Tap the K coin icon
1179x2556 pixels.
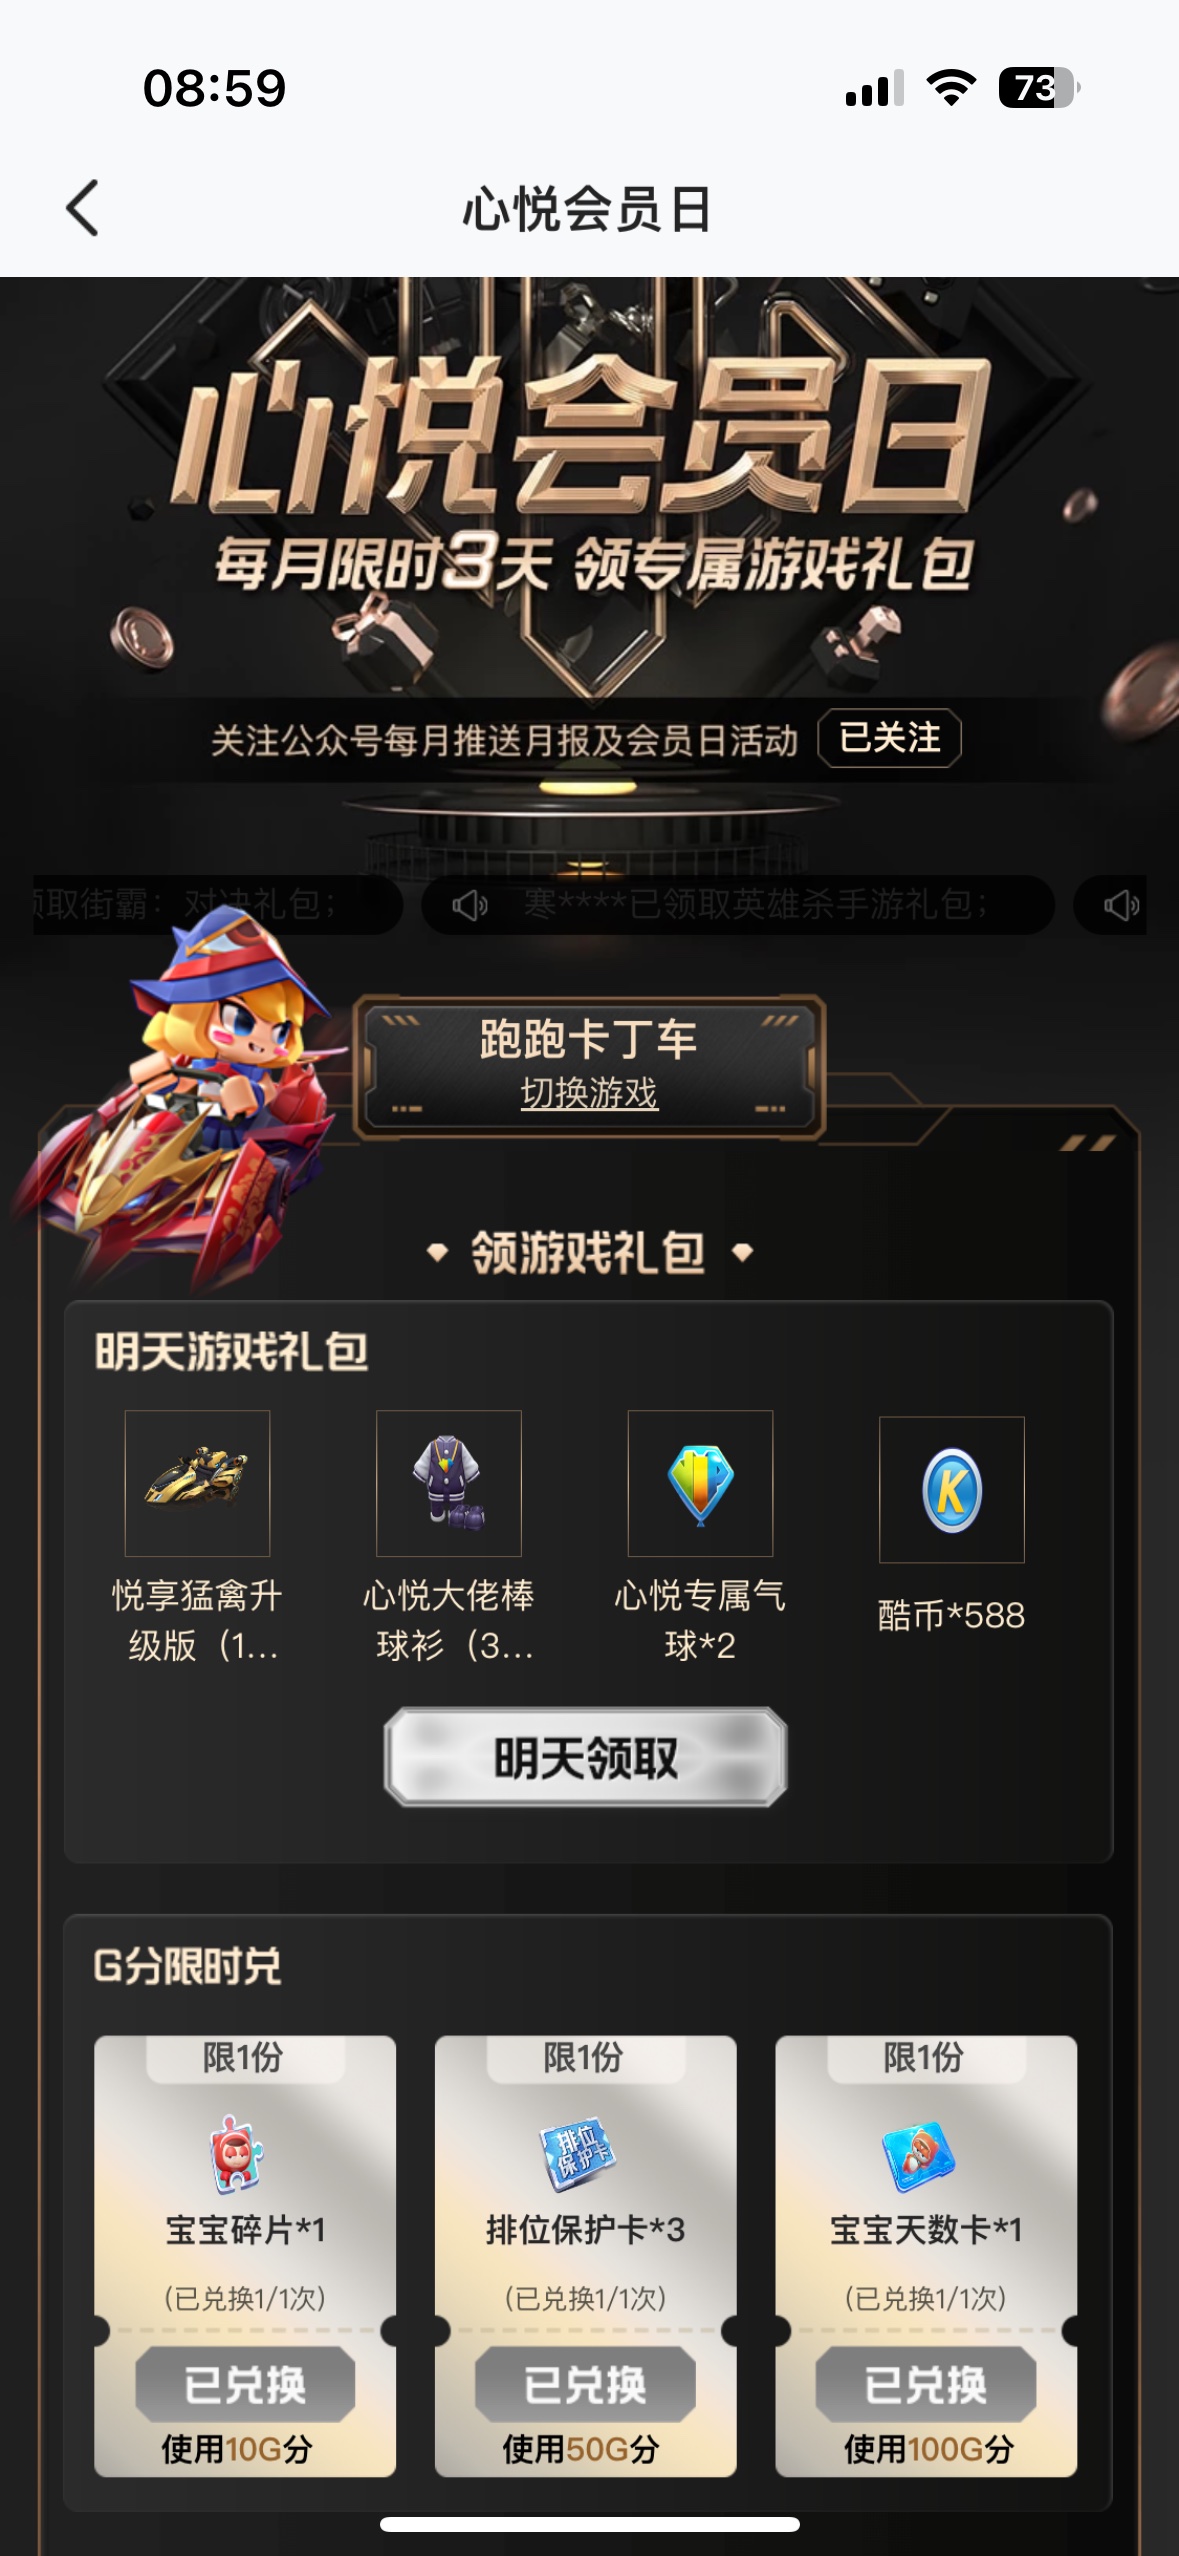pos(952,1489)
